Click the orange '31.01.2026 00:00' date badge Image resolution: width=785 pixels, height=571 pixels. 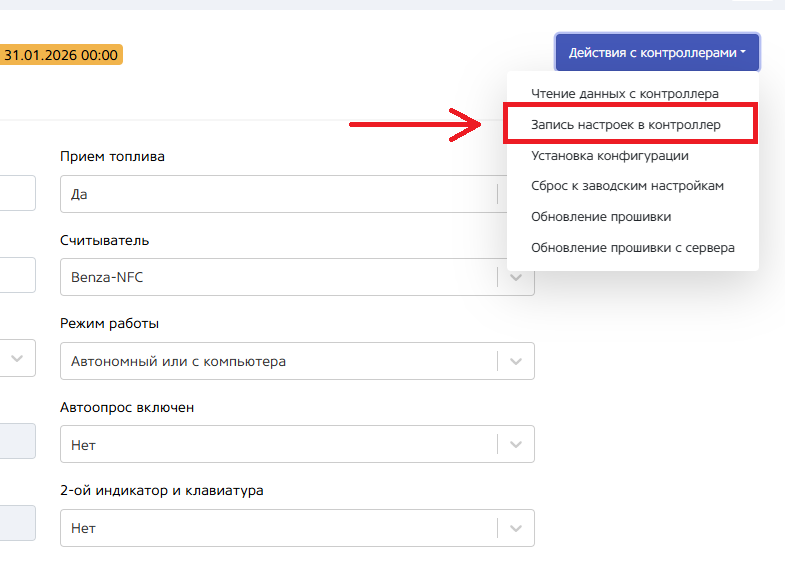click(60, 55)
